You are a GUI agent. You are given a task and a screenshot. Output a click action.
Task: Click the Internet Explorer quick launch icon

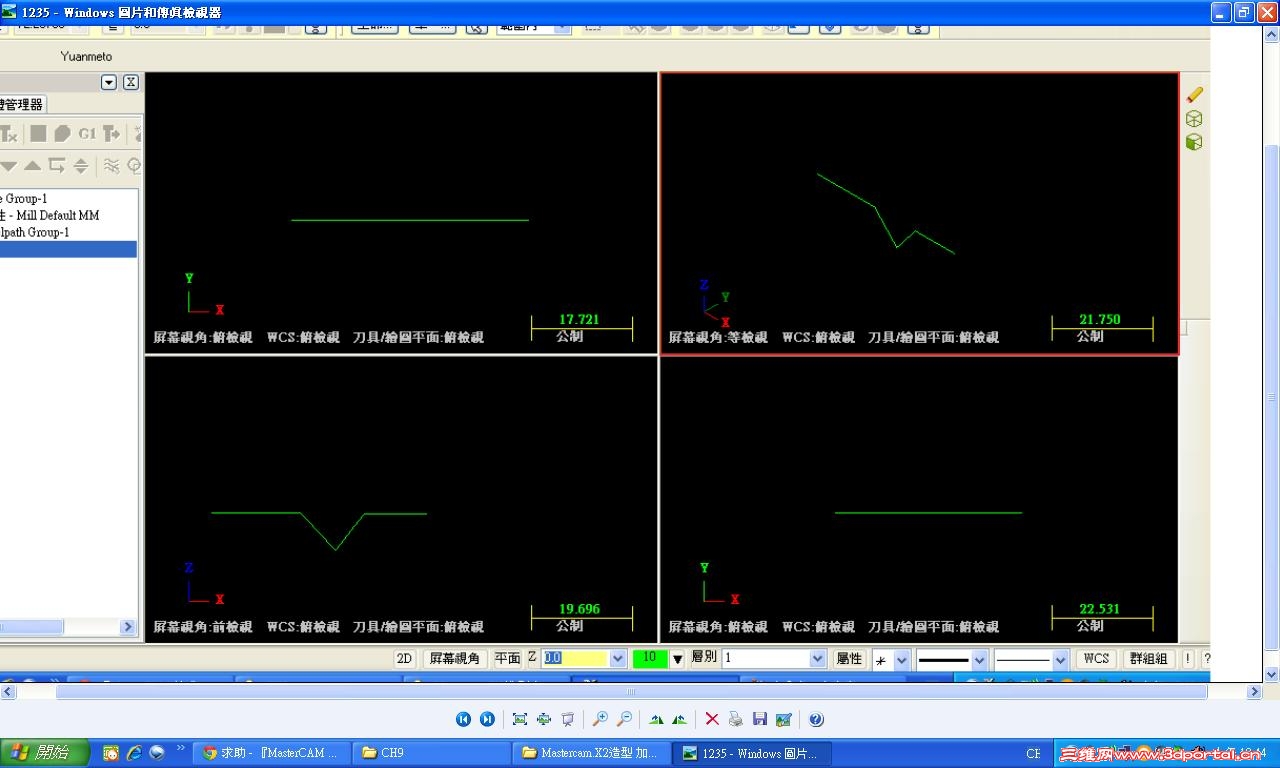pyautogui.click(x=134, y=753)
